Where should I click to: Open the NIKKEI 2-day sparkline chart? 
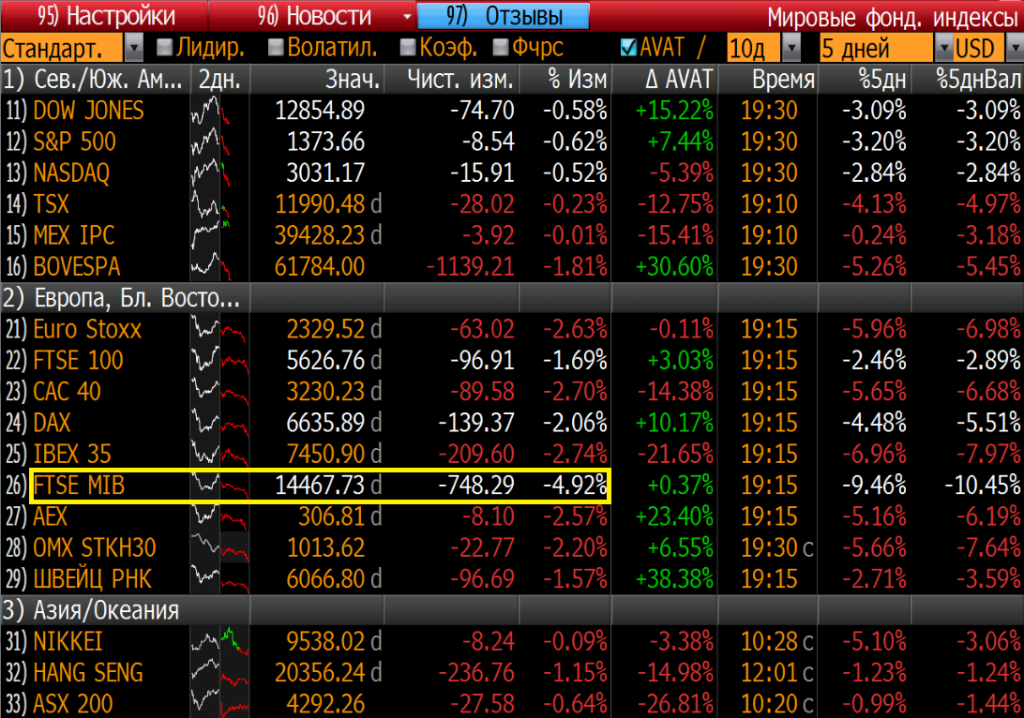pos(219,642)
